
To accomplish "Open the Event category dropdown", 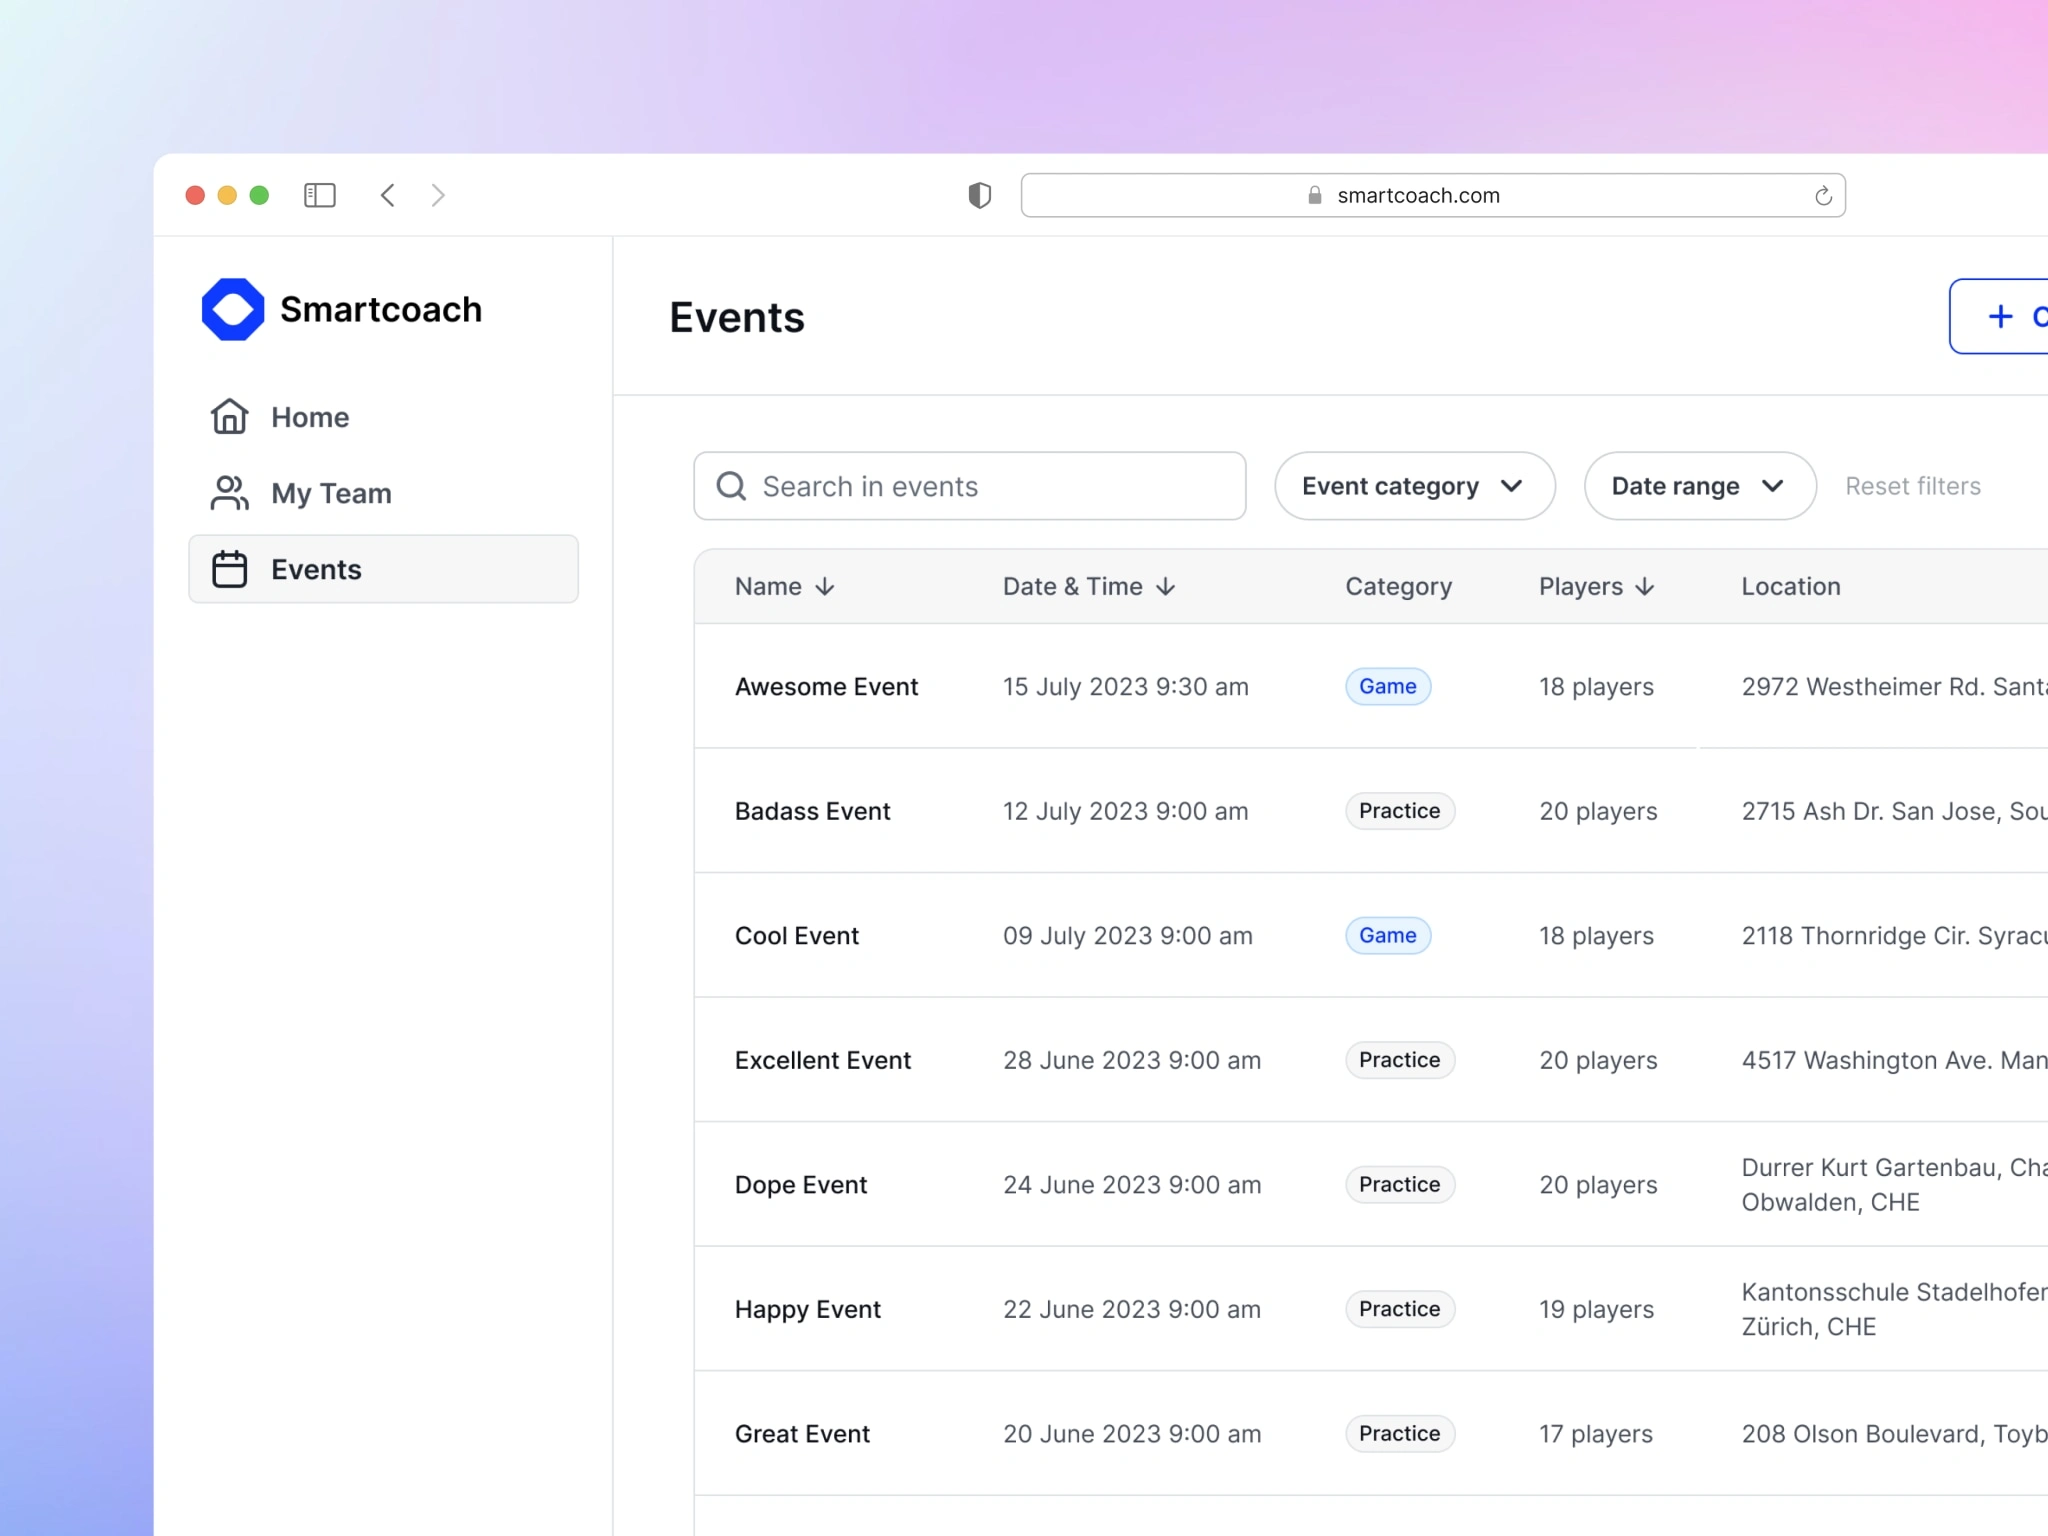I will (x=1414, y=486).
